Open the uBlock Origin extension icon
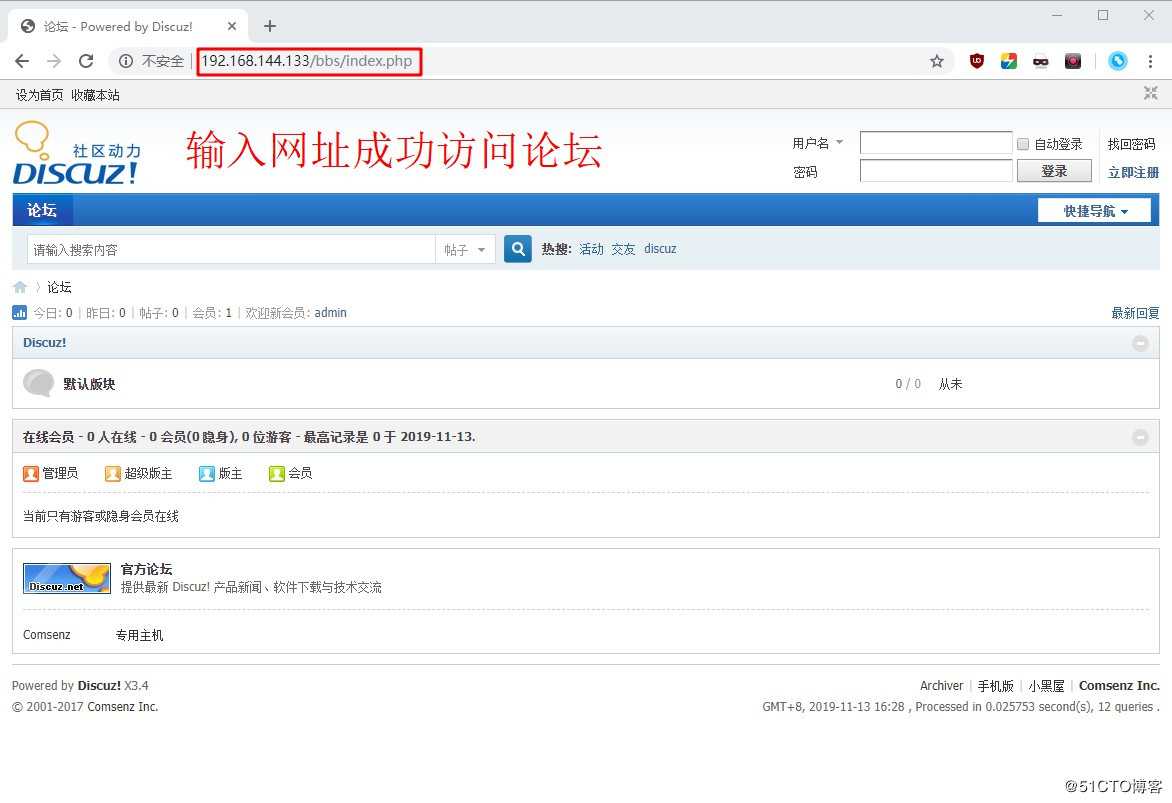This screenshot has height=803, width=1172. click(x=976, y=61)
